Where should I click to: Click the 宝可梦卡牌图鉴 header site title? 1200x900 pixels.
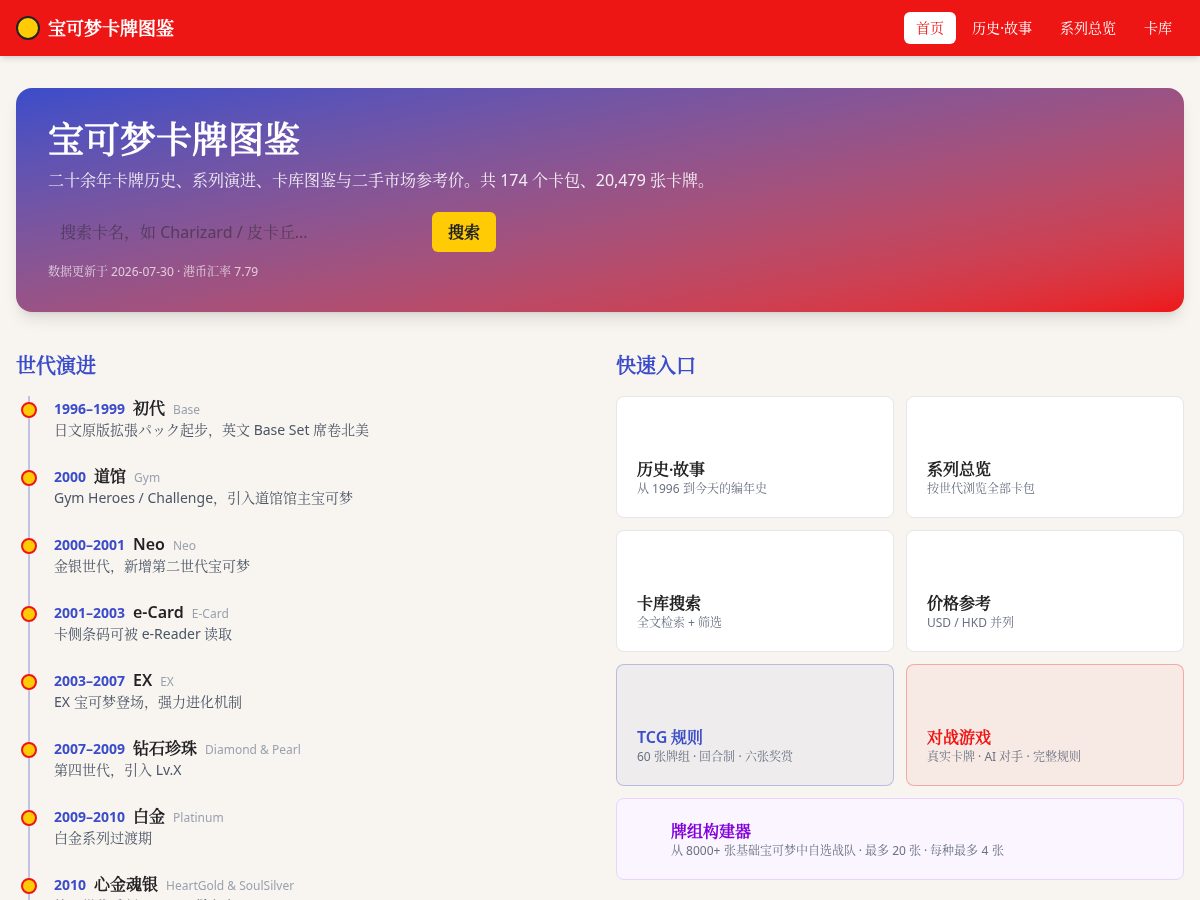coord(111,28)
